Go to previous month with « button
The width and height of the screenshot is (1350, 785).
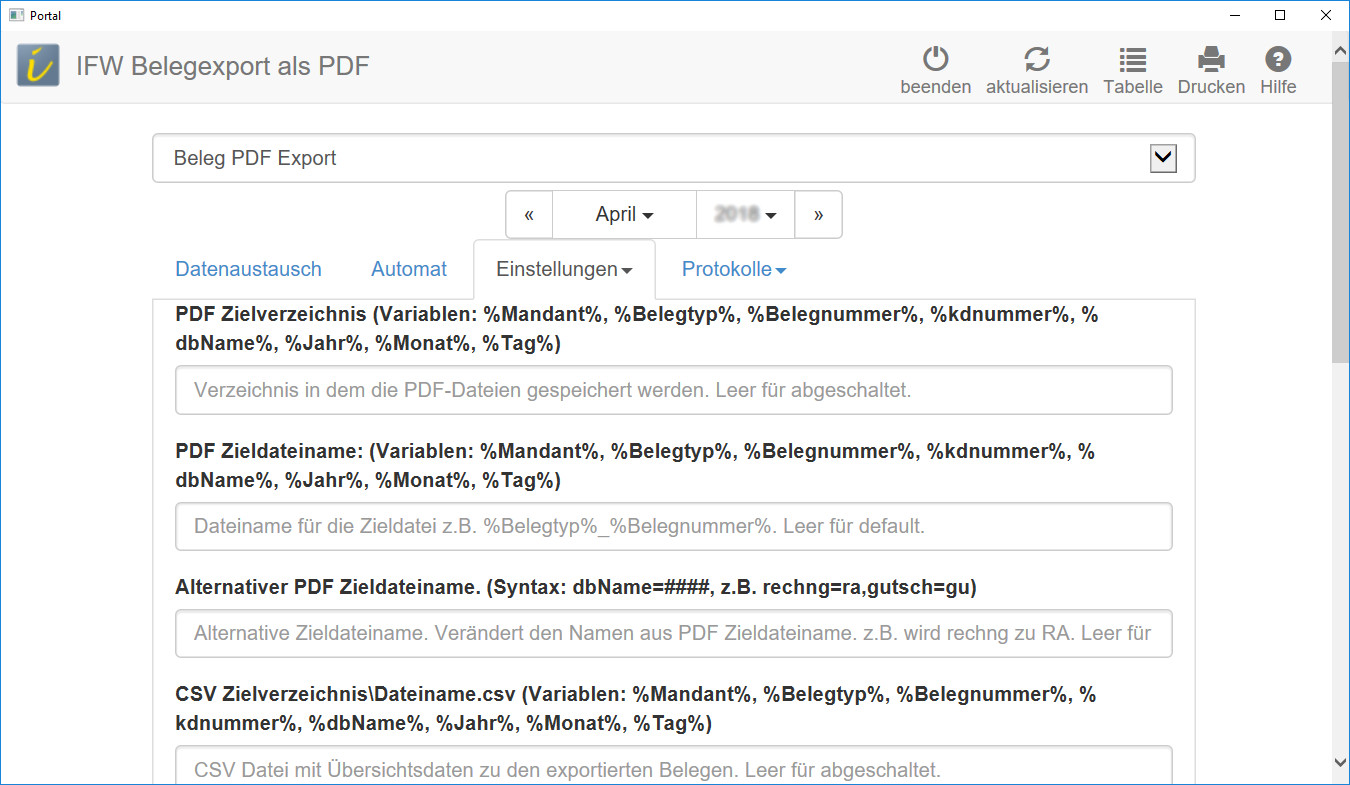(529, 215)
